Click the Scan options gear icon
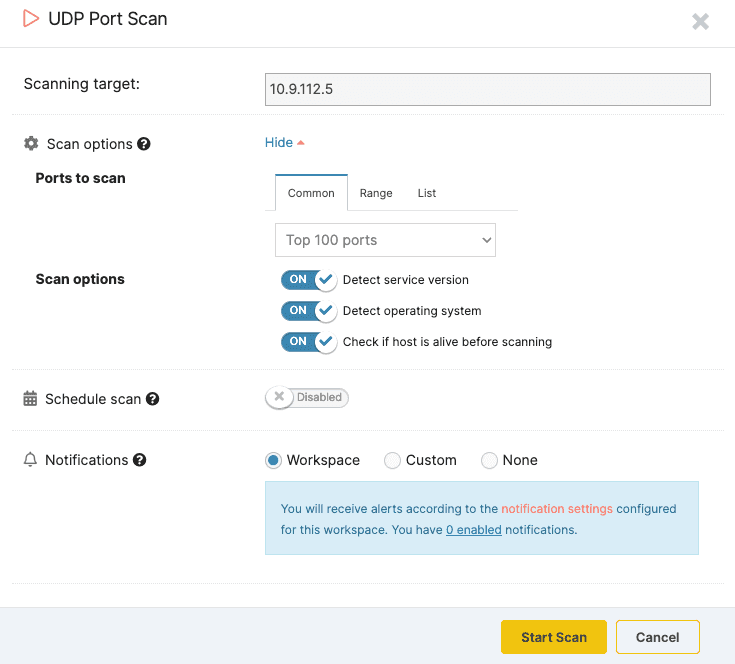This screenshot has width=735, height=664. (31, 144)
